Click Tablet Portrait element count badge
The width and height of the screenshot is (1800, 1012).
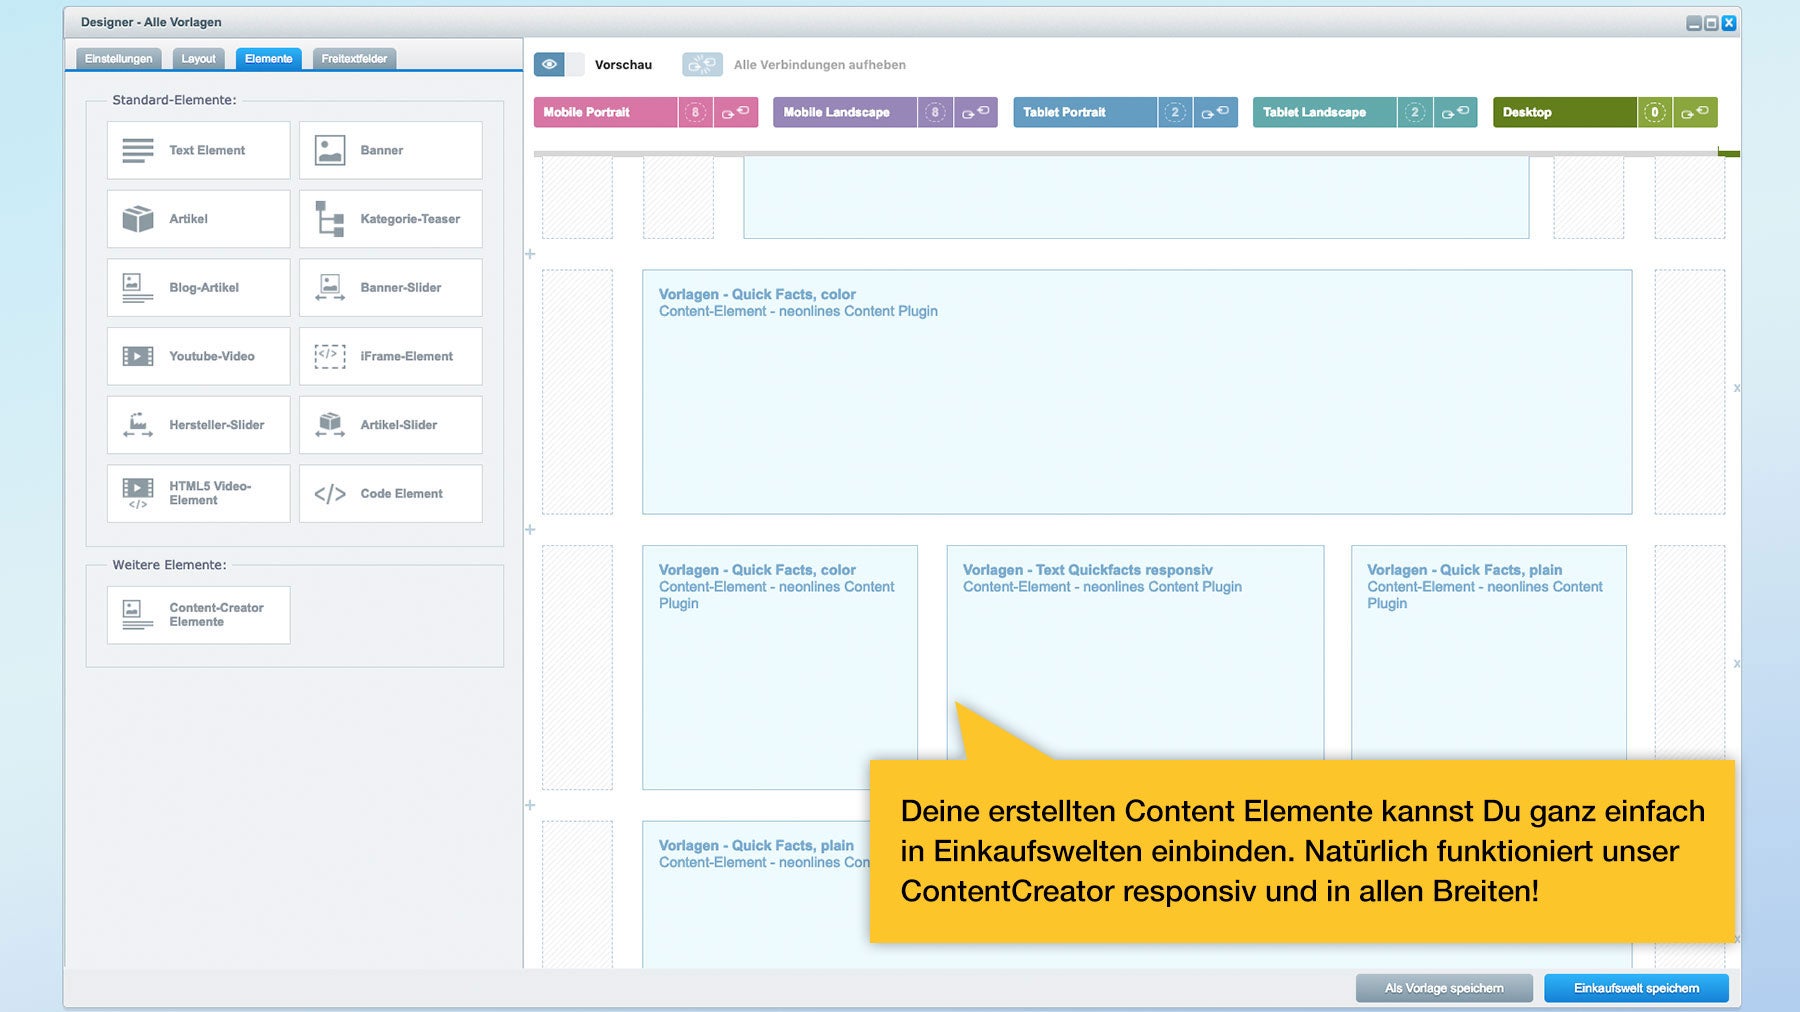[1176, 112]
